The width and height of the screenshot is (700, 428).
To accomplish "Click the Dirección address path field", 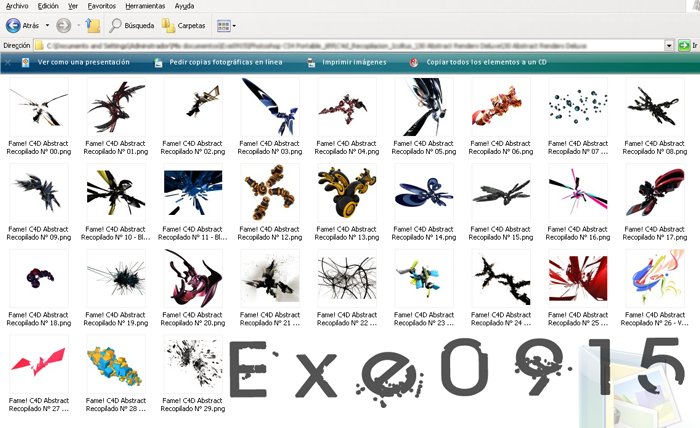I will pos(350,45).
